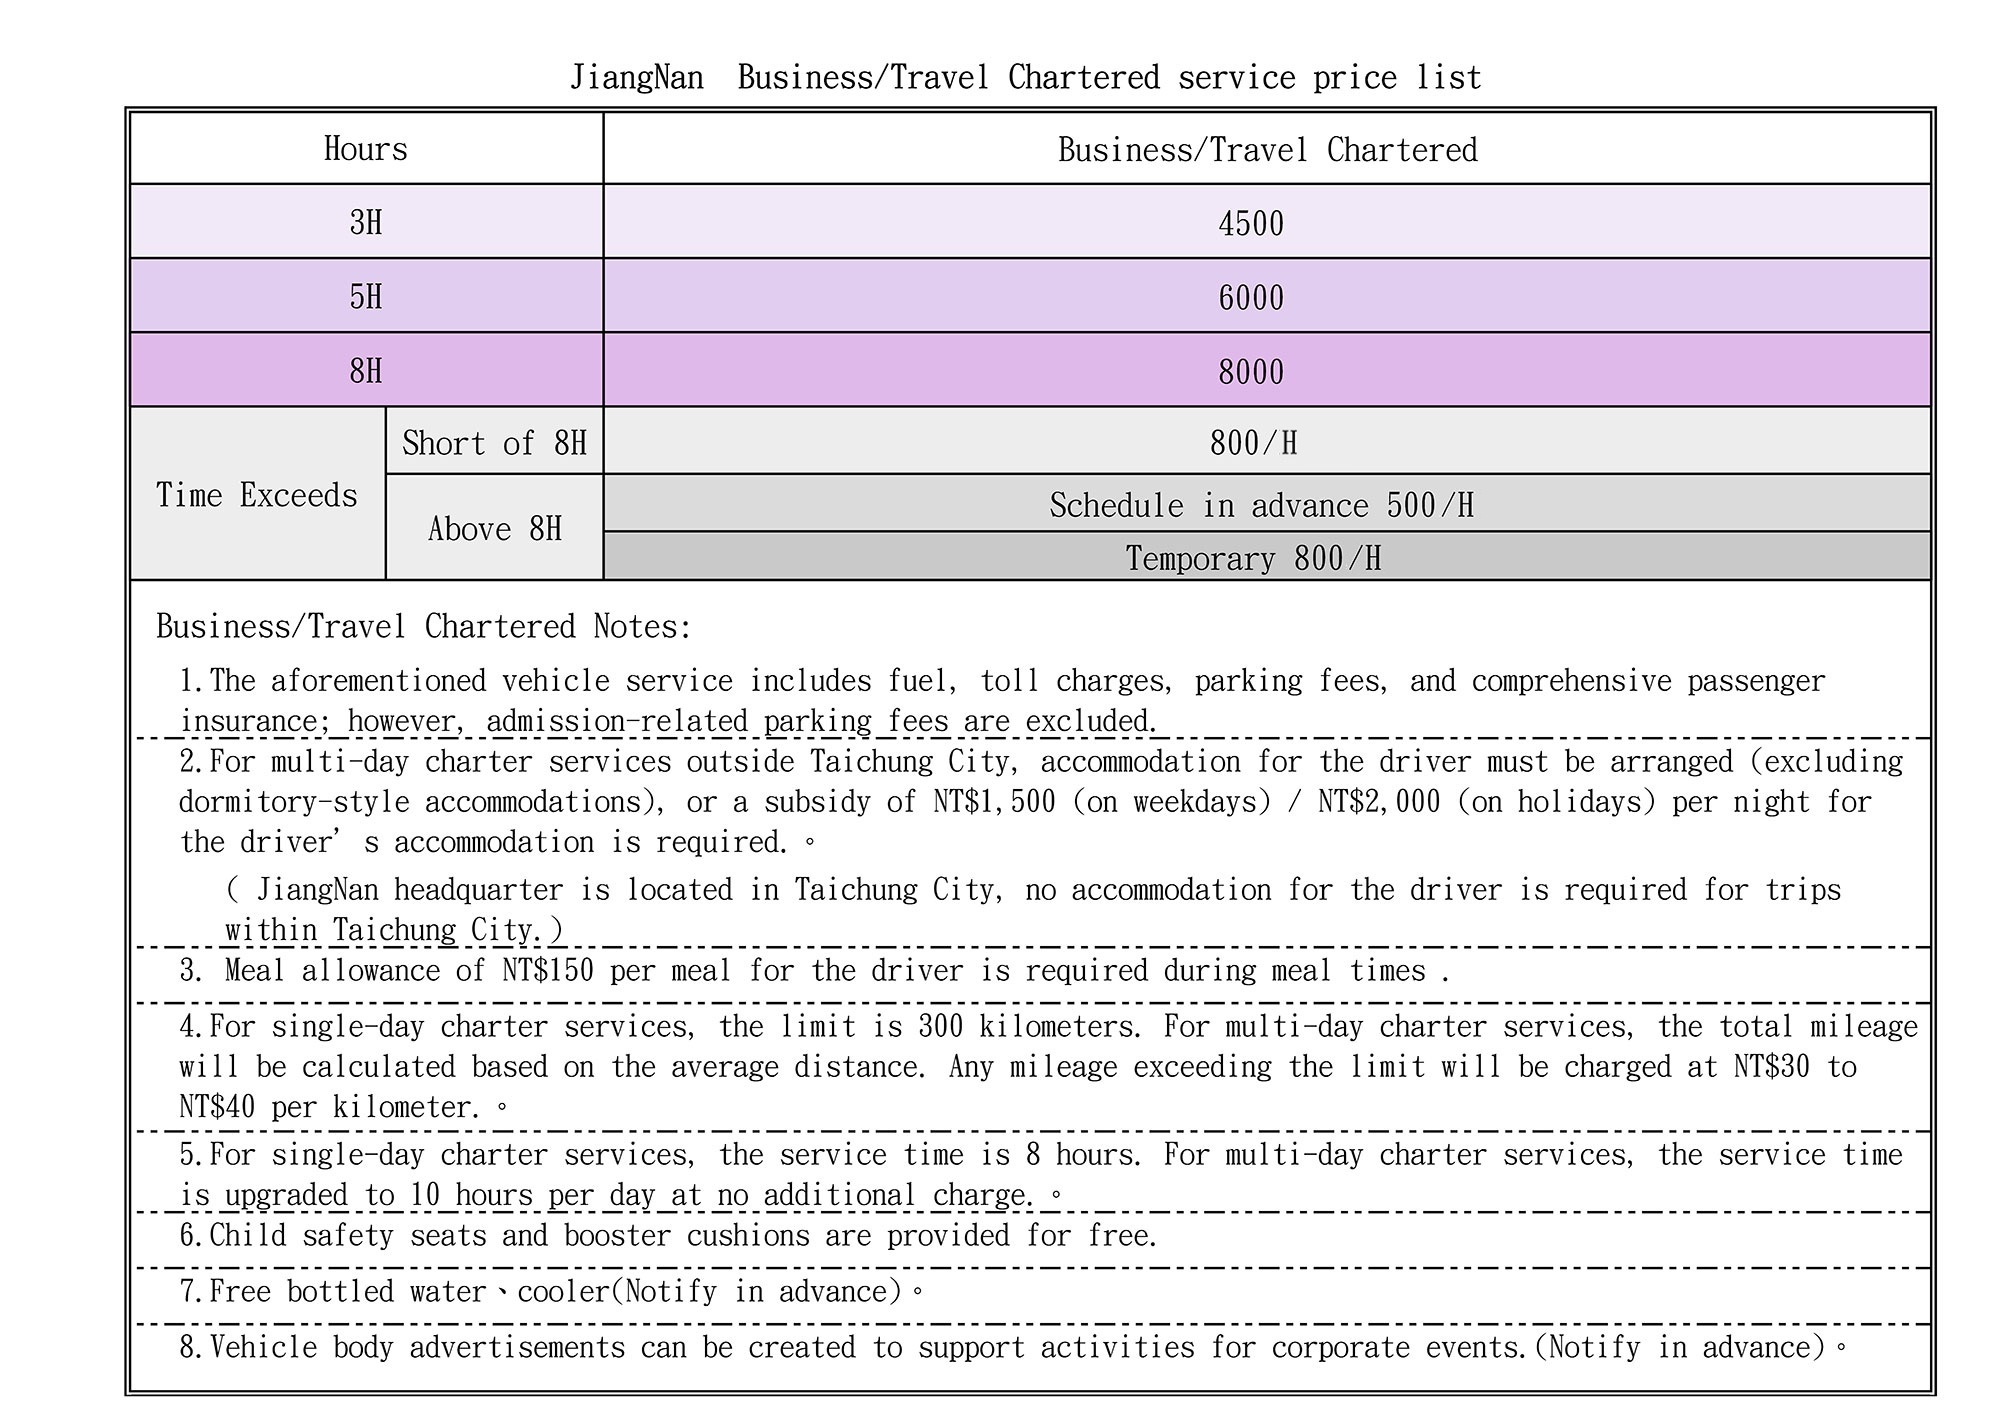The height and width of the screenshot is (1414, 2000).
Task: Click note 3 about NT$150 meal allowance
Action: [x=815, y=970]
